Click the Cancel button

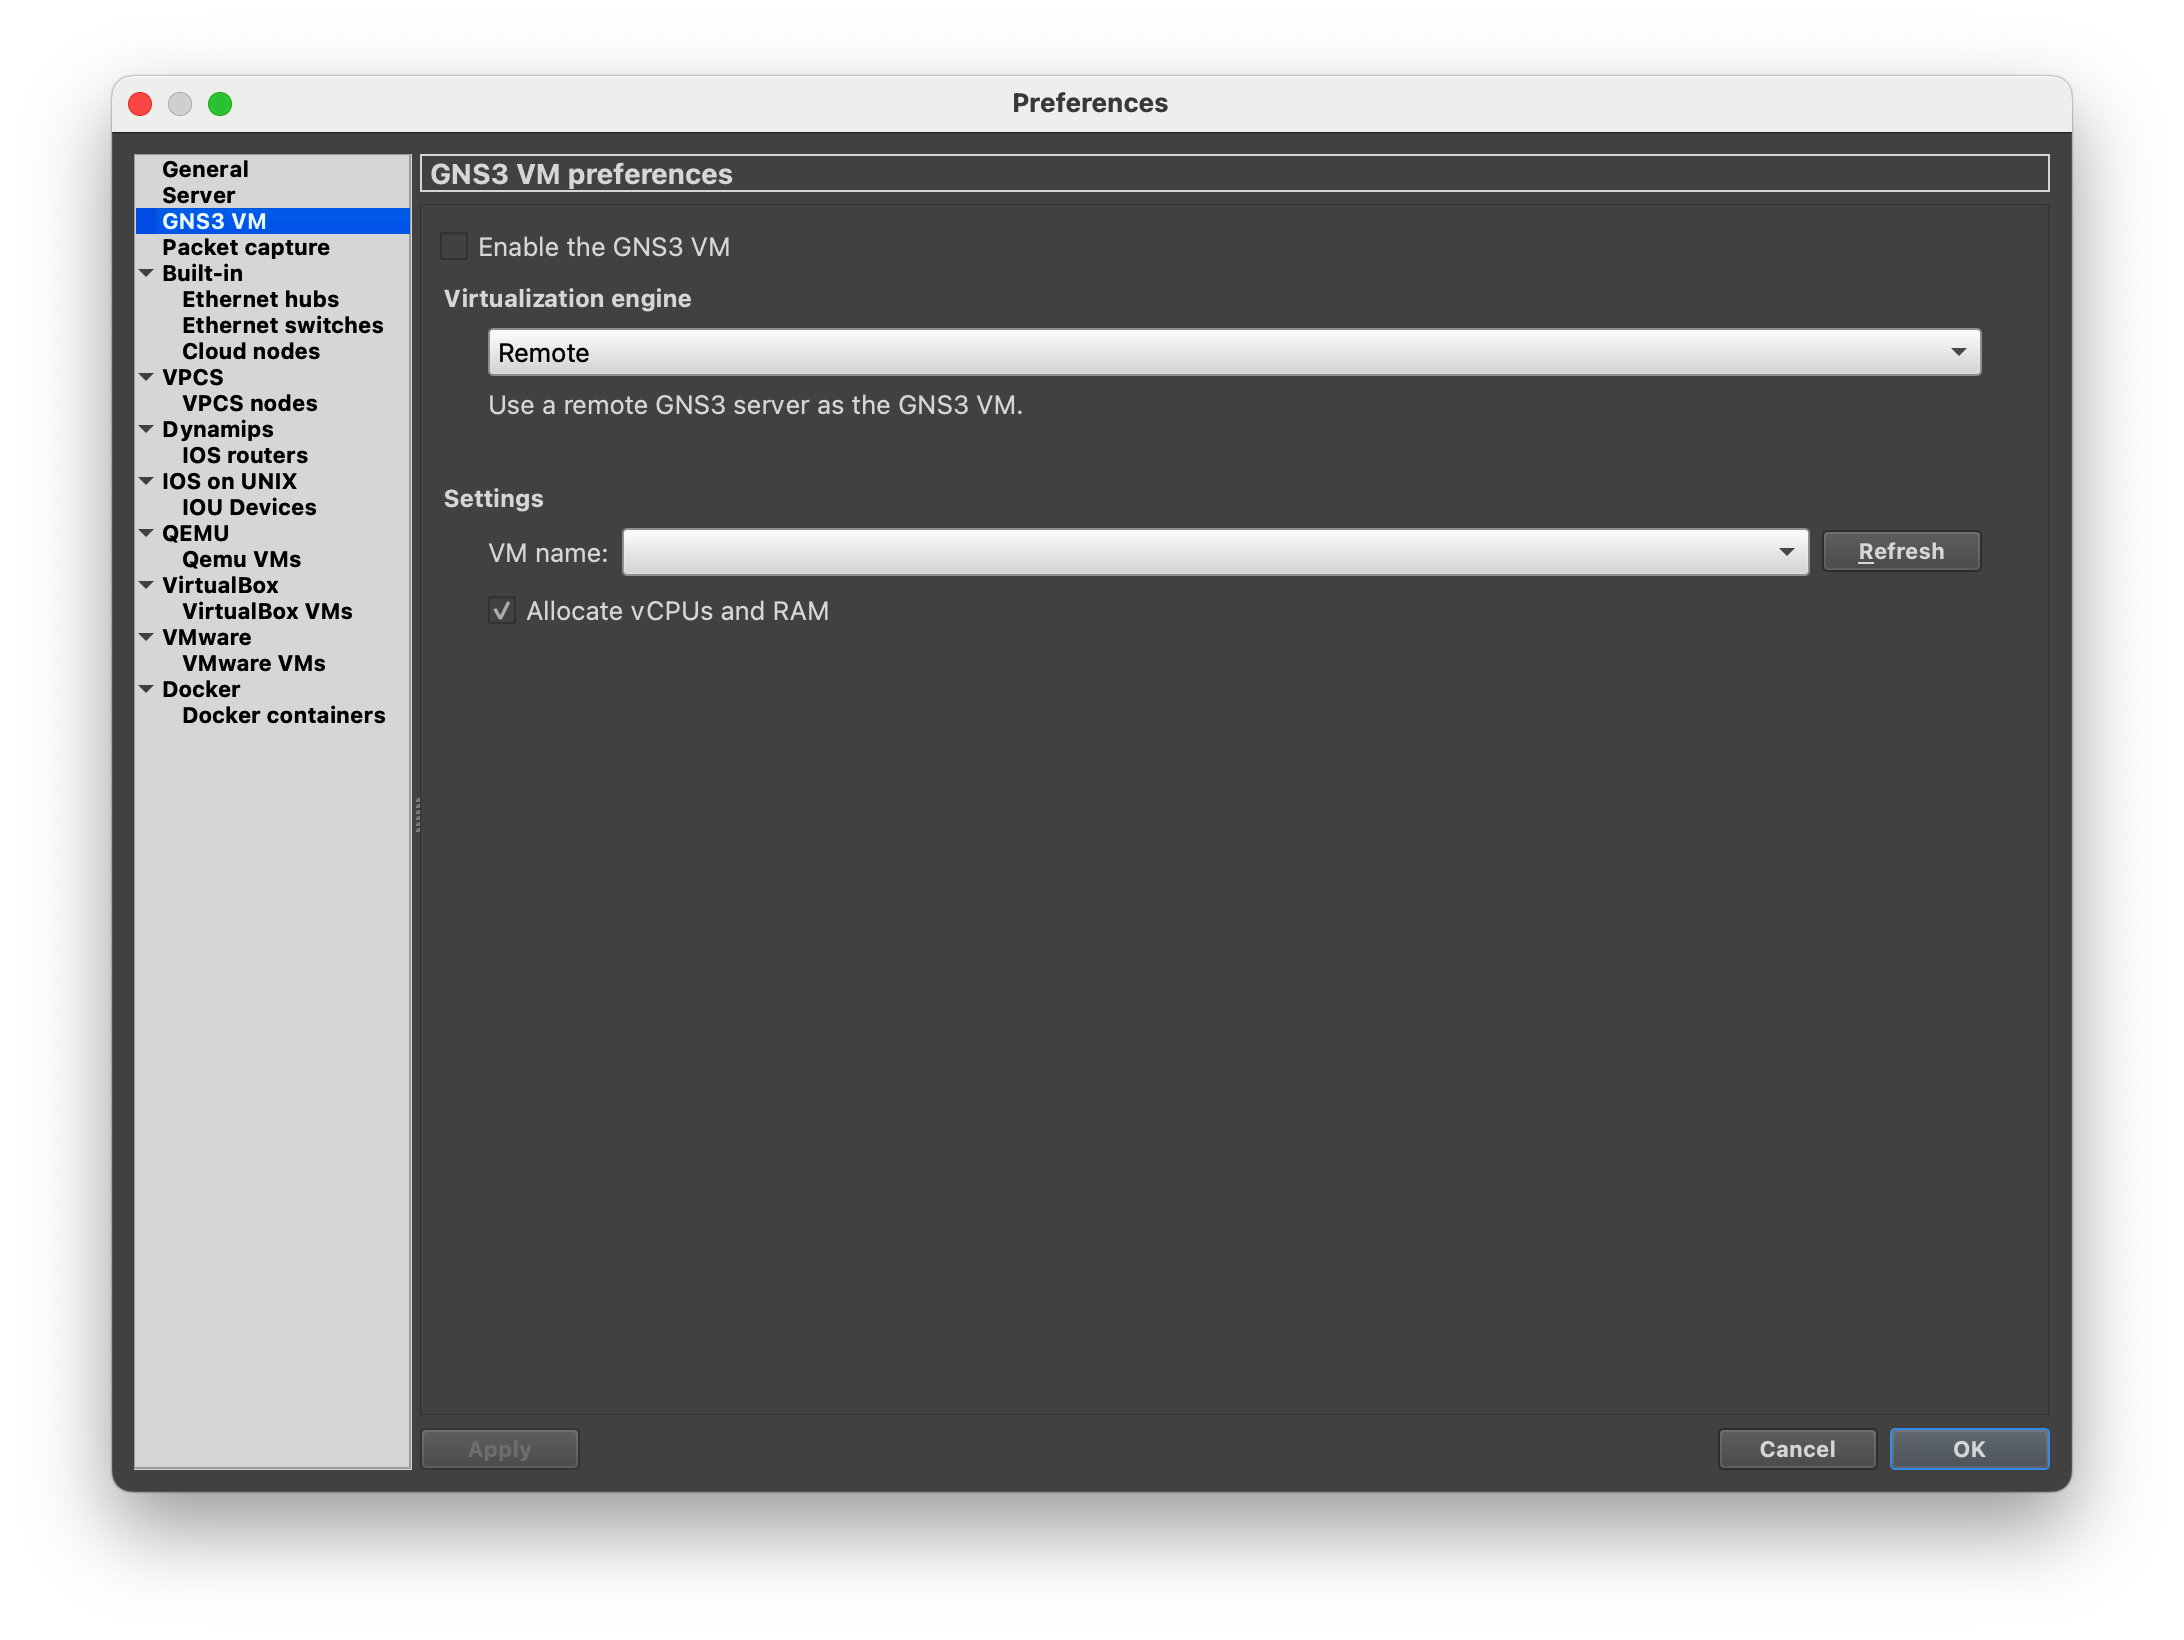point(1797,1449)
